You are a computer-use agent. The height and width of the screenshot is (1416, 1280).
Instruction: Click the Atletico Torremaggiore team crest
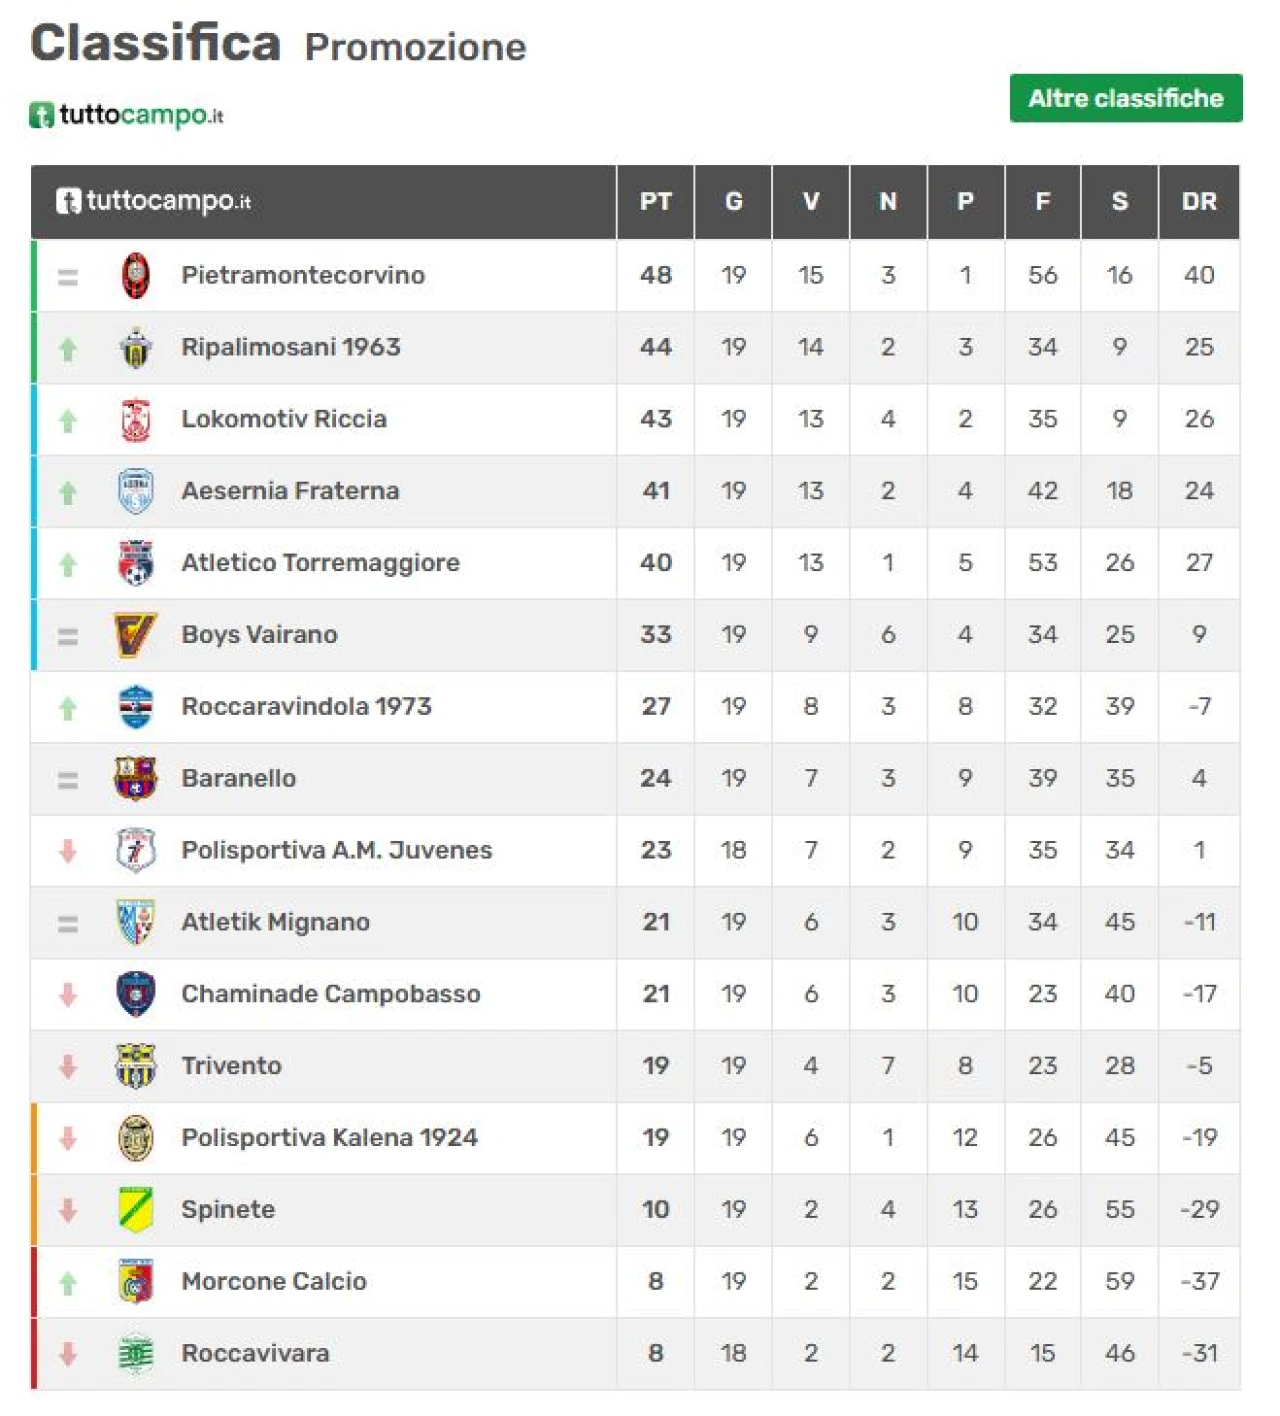point(136,563)
